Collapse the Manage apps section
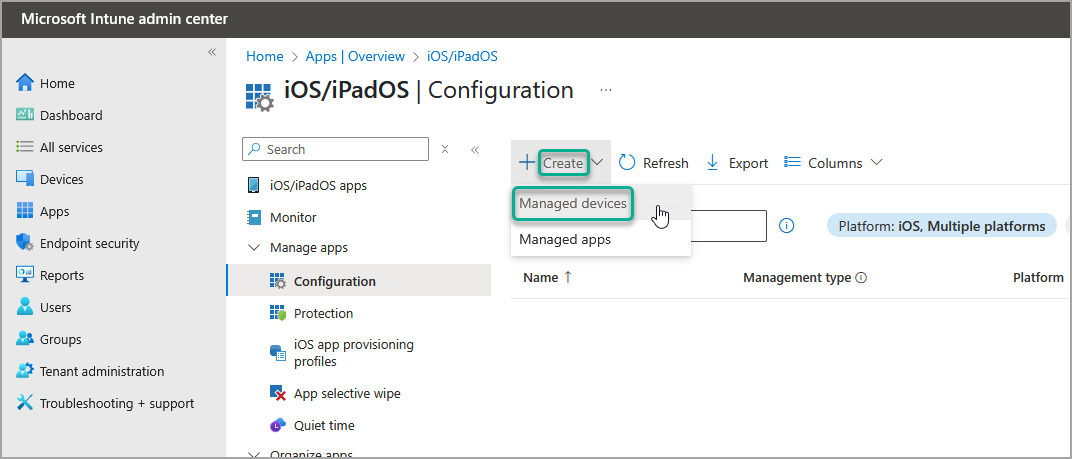Screen dimensions: 1072x459 tap(254, 248)
